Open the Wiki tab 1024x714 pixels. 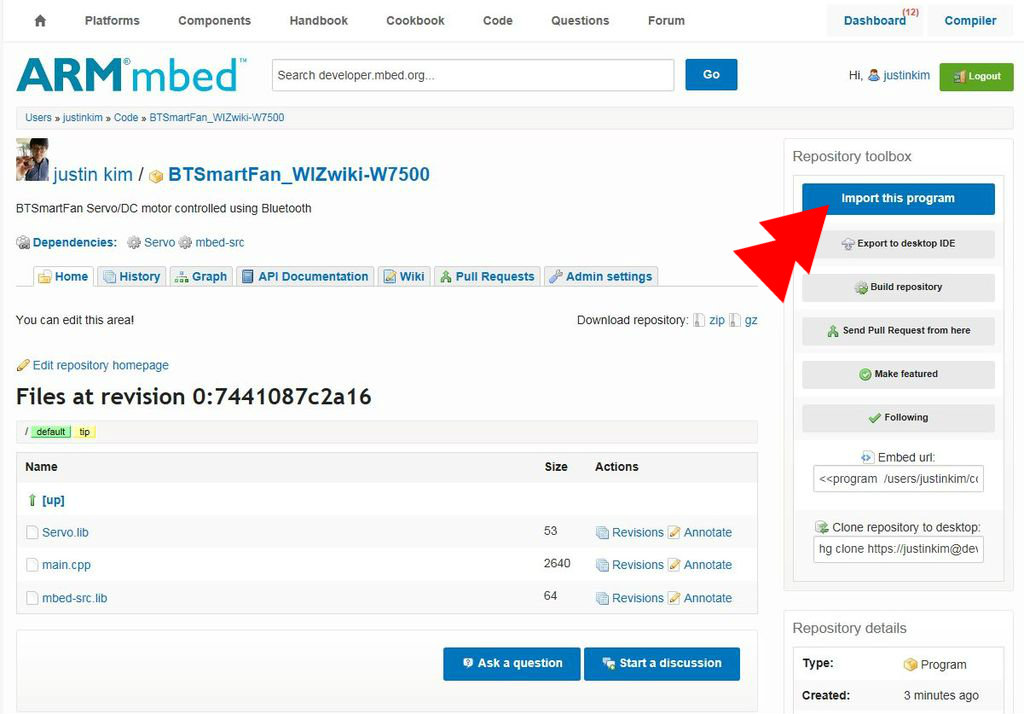click(x=404, y=276)
